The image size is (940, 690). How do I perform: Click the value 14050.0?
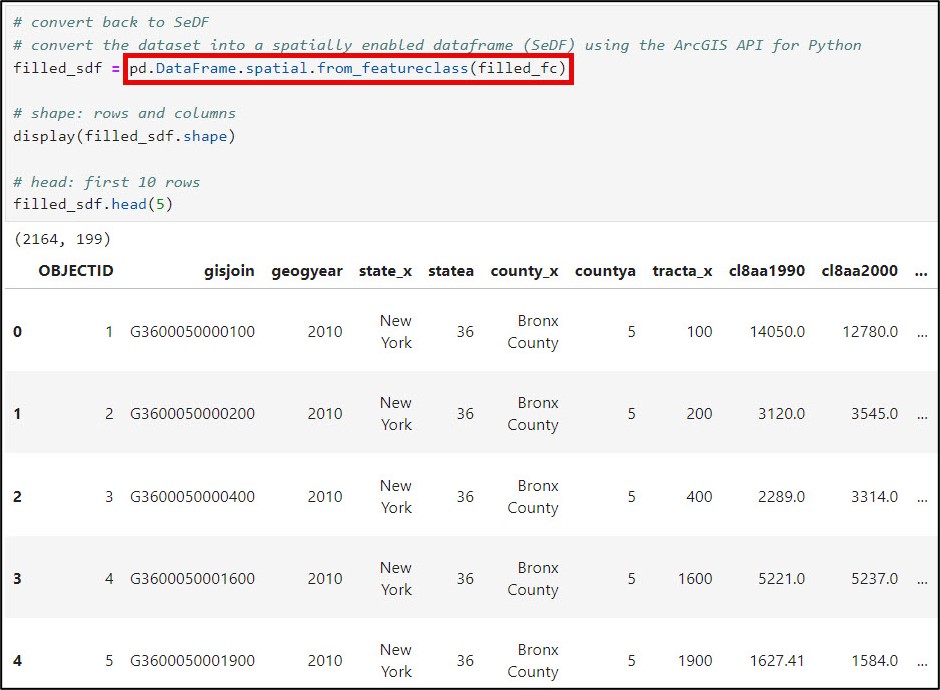click(778, 332)
